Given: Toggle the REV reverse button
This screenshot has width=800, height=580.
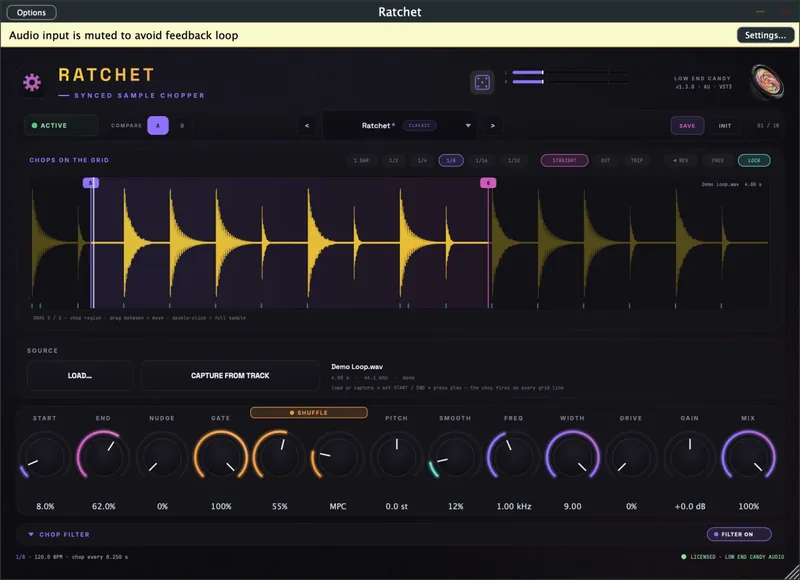Looking at the screenshot, I should [x=680, y=160].
